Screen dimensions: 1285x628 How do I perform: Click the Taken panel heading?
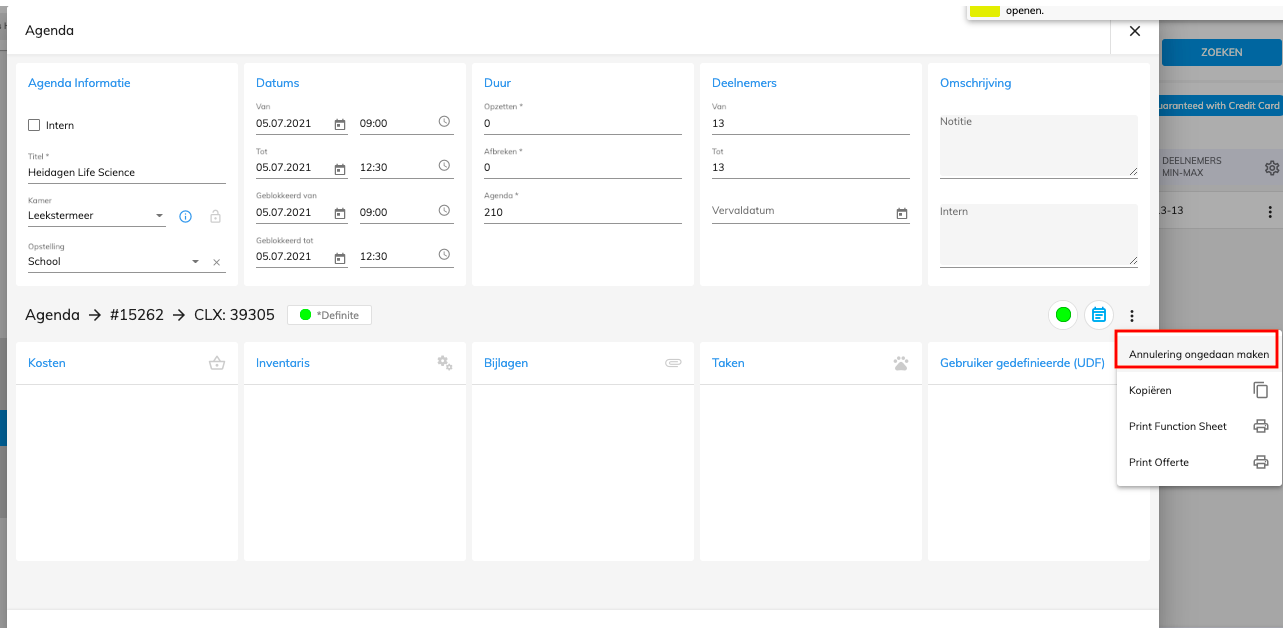(x=728, y=363)
